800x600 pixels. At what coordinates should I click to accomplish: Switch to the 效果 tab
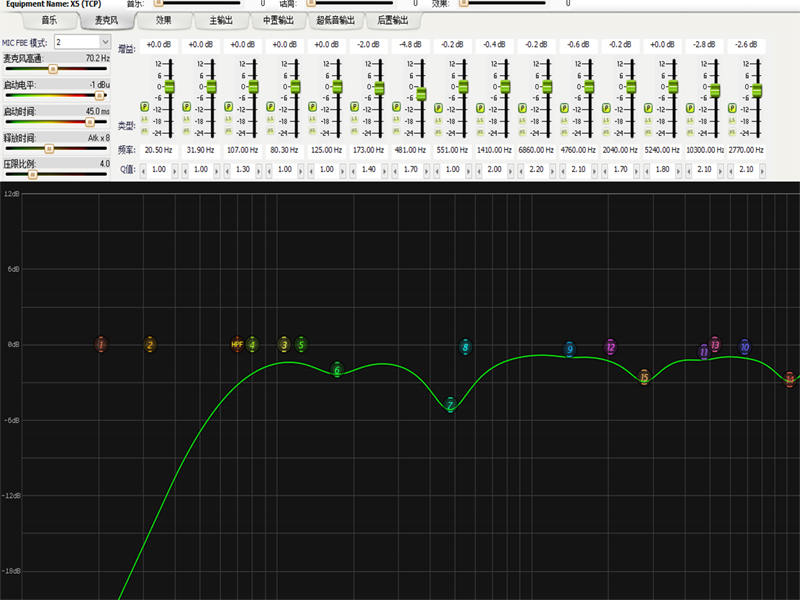coord(164,20)
